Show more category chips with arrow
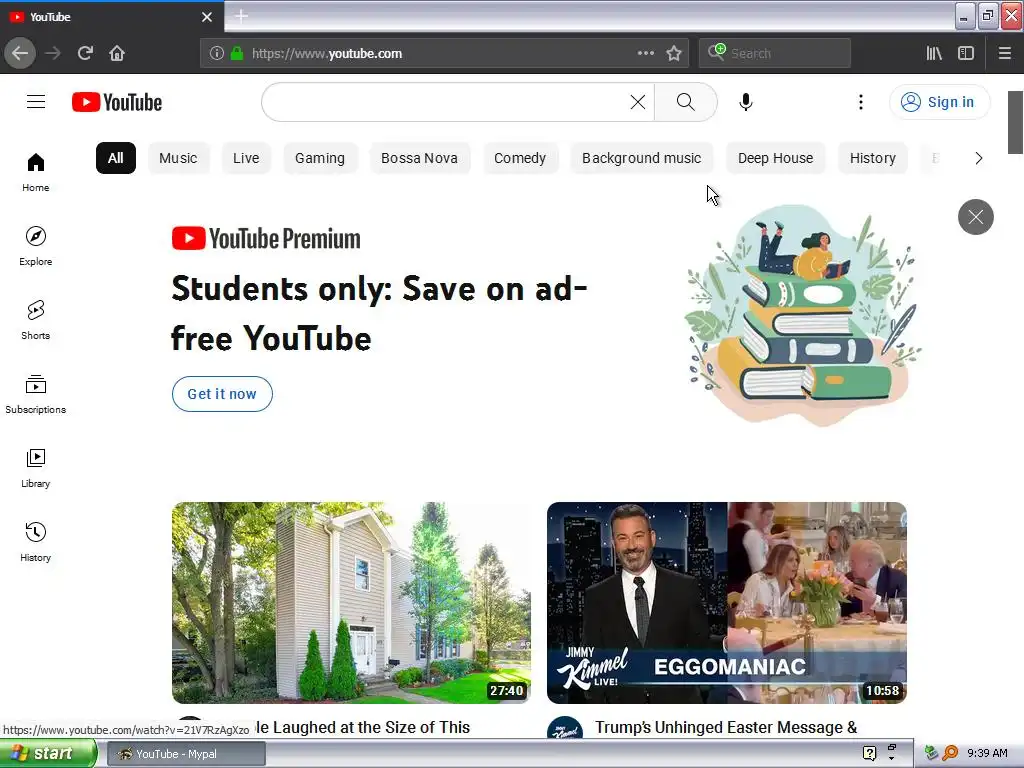The width and height of the screenshot is (1024, 768). click(978, 158)
